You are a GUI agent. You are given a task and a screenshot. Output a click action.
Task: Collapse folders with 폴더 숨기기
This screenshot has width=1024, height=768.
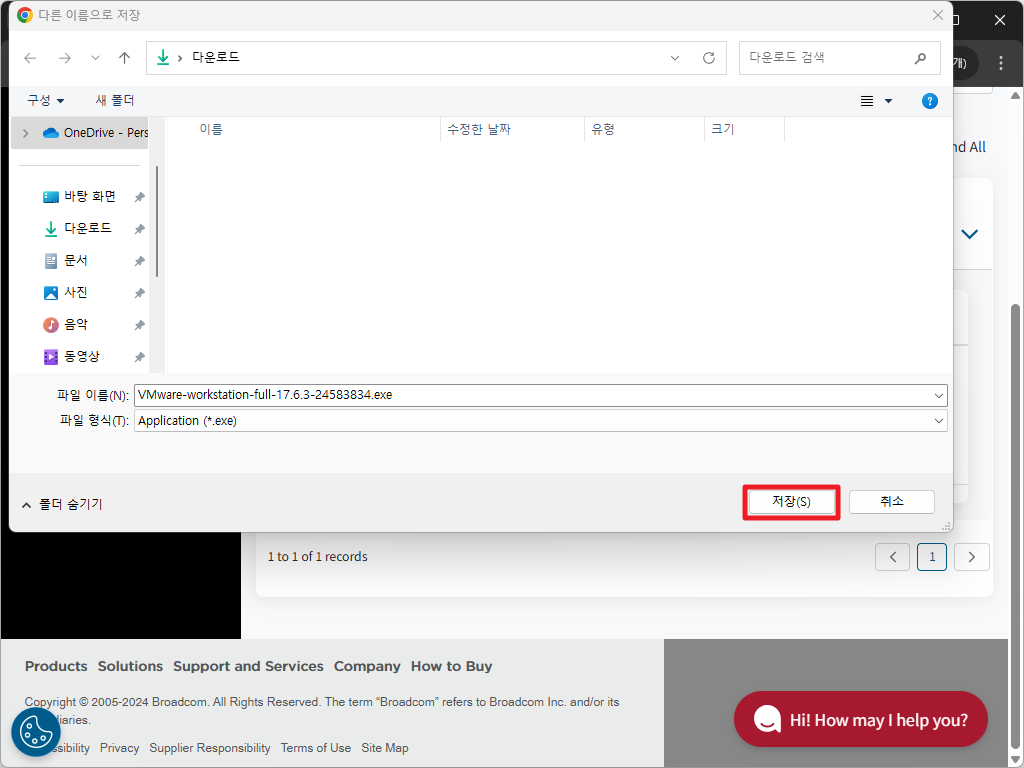(x=62, y=504)
